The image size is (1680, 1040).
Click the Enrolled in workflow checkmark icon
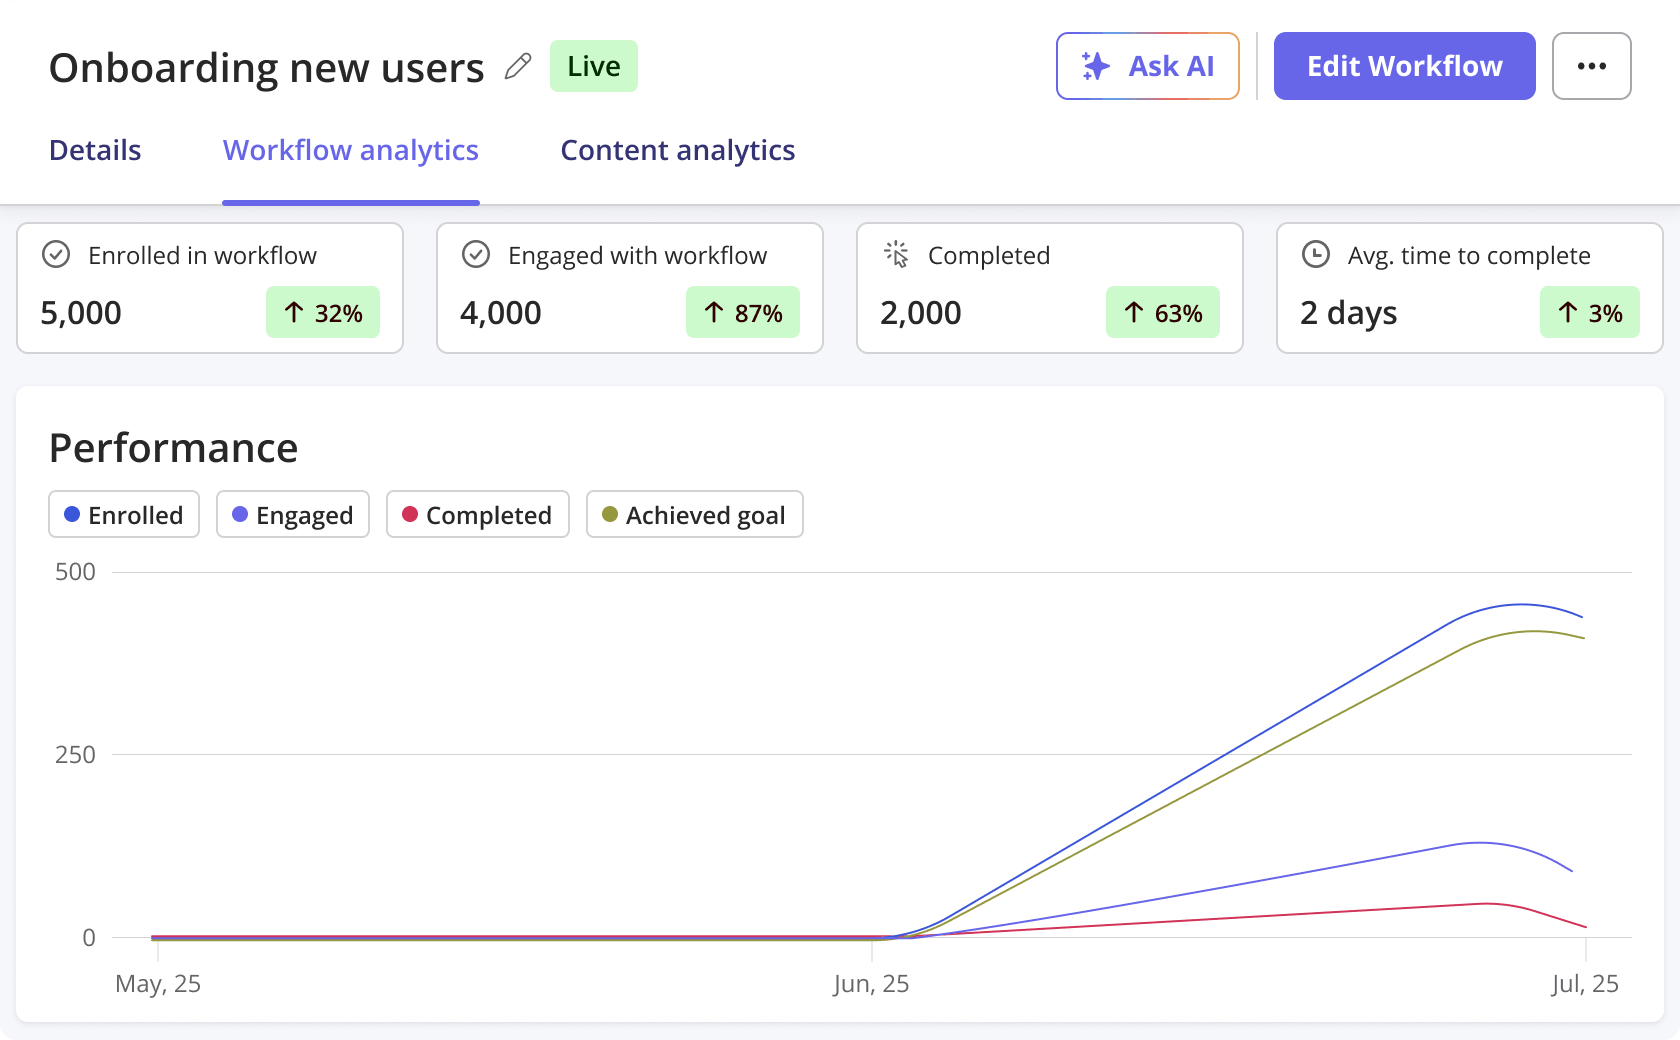[56, 255]
